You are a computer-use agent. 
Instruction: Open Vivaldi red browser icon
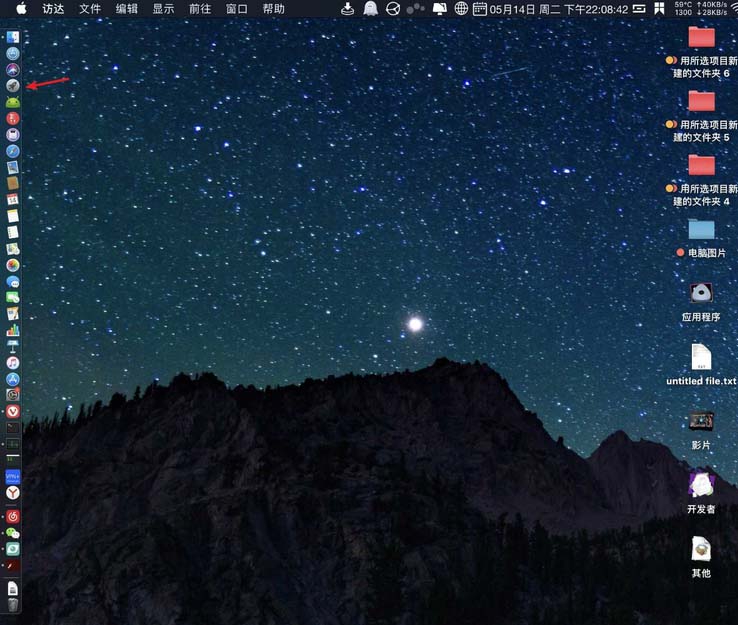pos(13,412)
